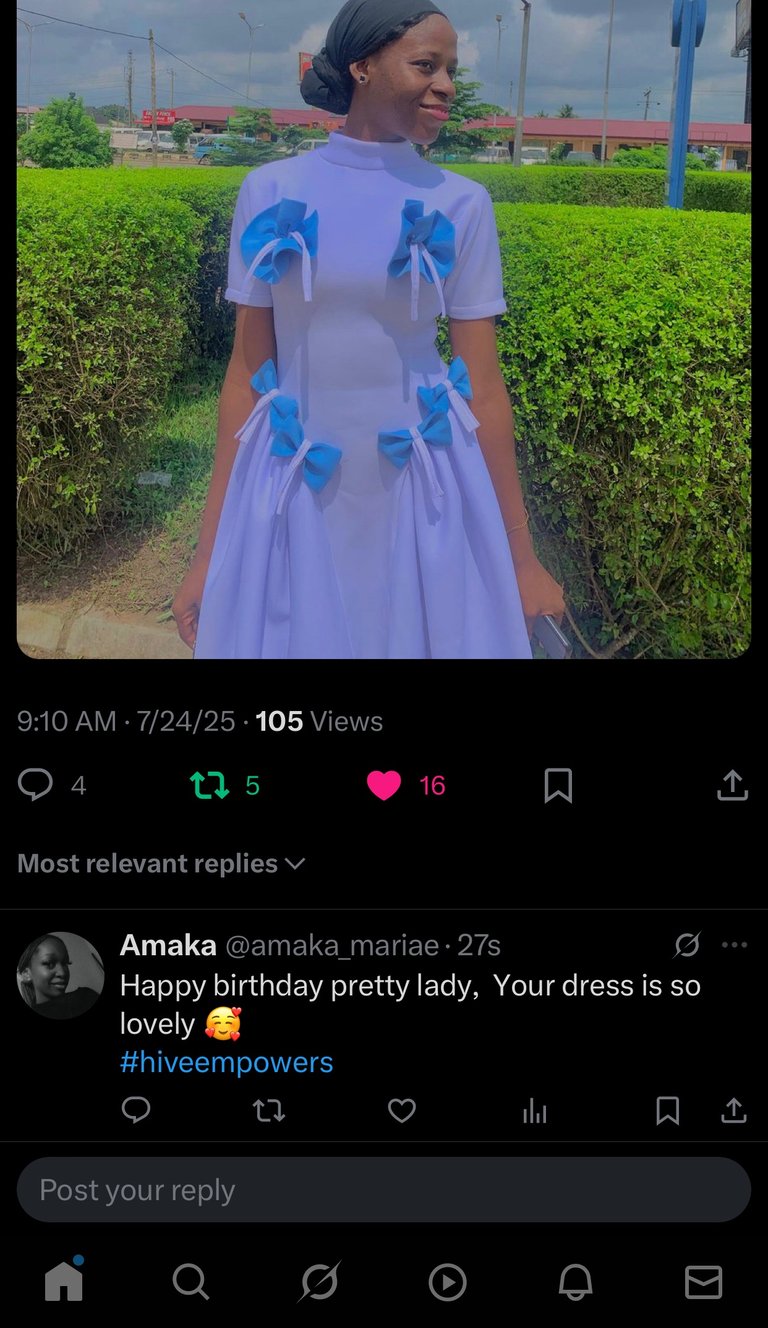Open the Search tab
768x1328 pixels.
coord(191,1281)
